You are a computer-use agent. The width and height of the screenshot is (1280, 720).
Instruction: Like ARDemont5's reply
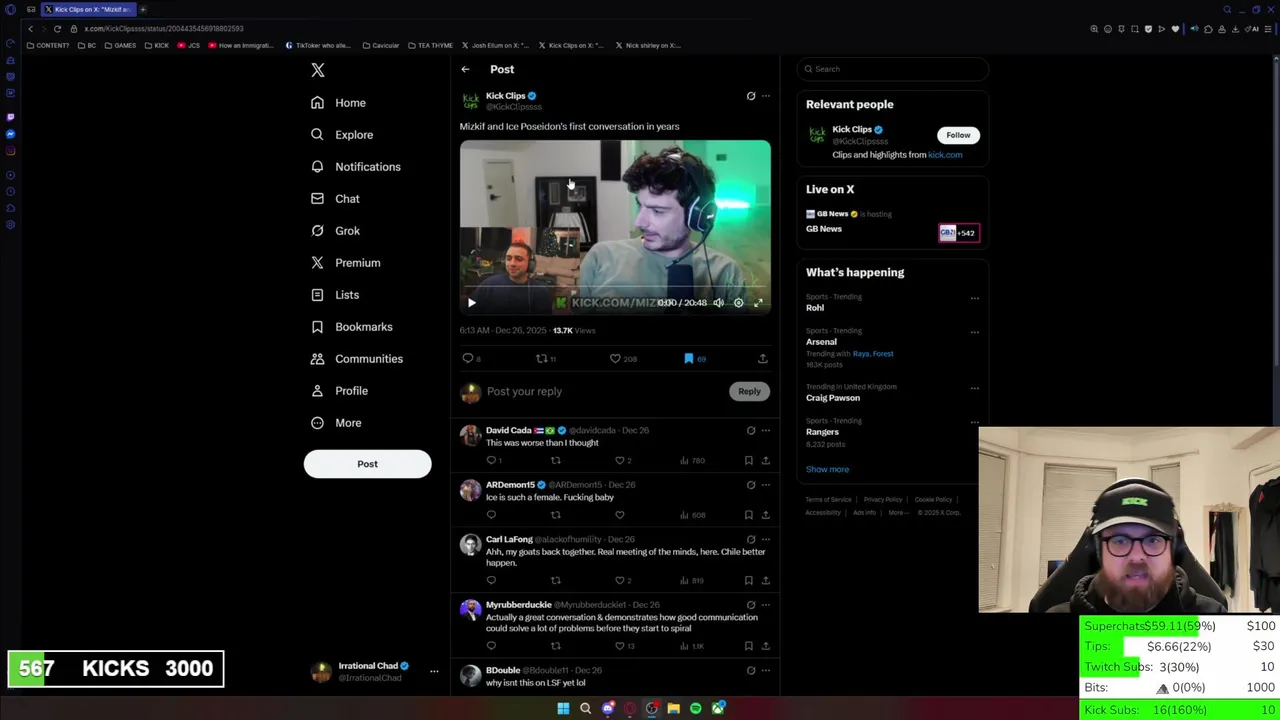click(x=620, y=515)
